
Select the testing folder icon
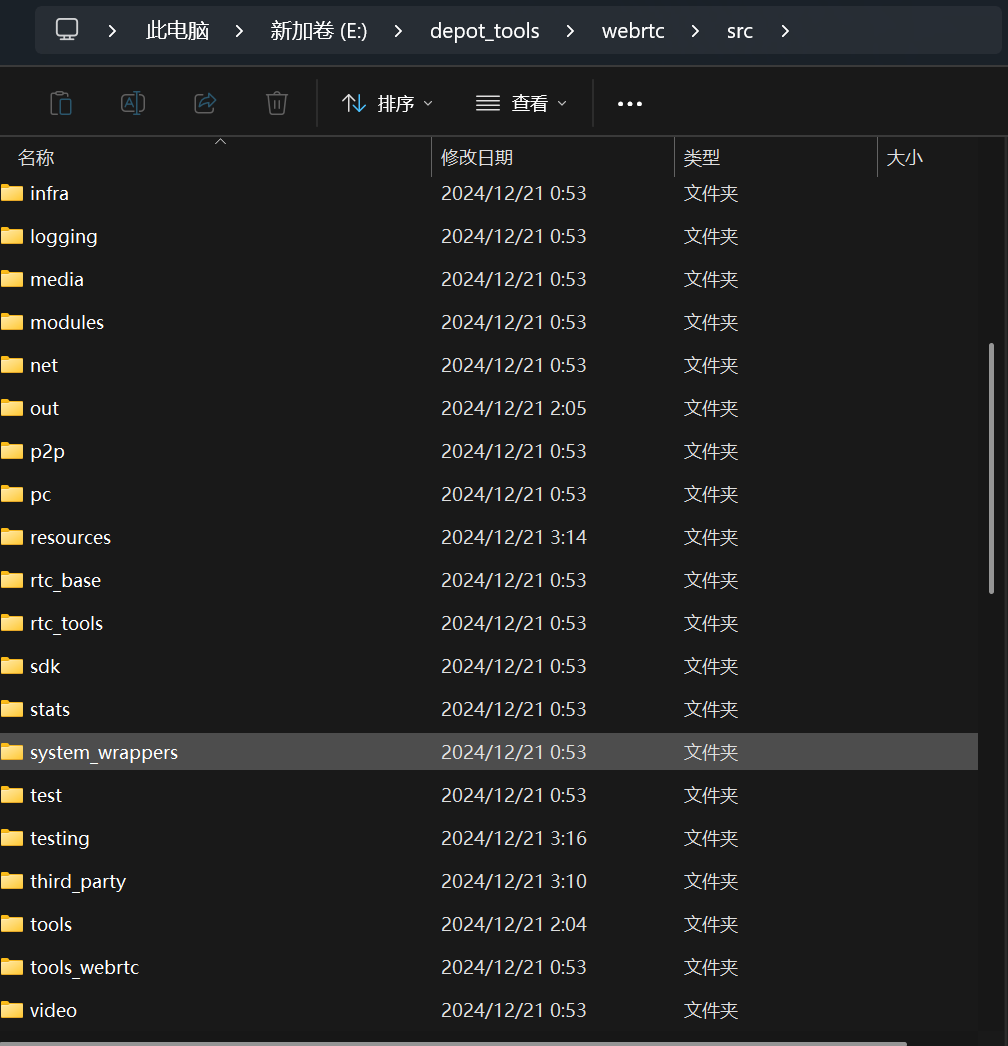pyautogui.click(x=12, y=839)
